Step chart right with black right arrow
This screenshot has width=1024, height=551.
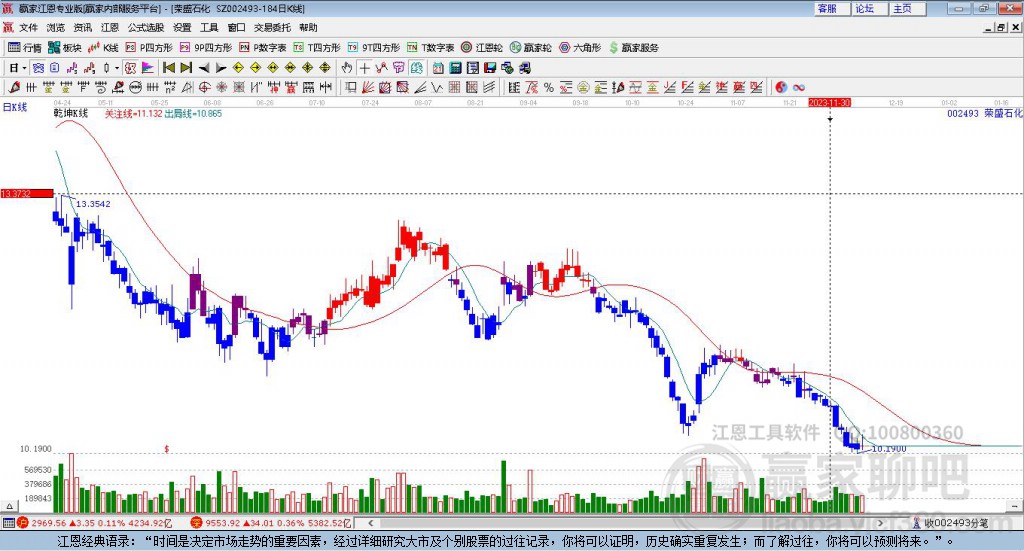(221, 67)
